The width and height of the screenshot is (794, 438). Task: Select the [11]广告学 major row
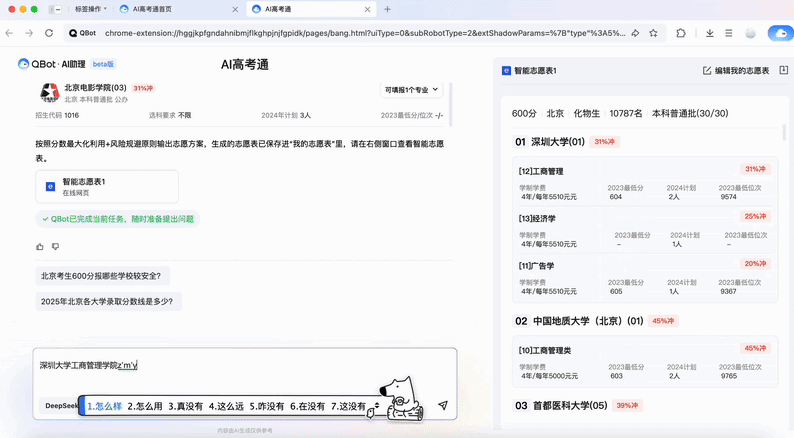pyautogui.click(x=645, y=277)
